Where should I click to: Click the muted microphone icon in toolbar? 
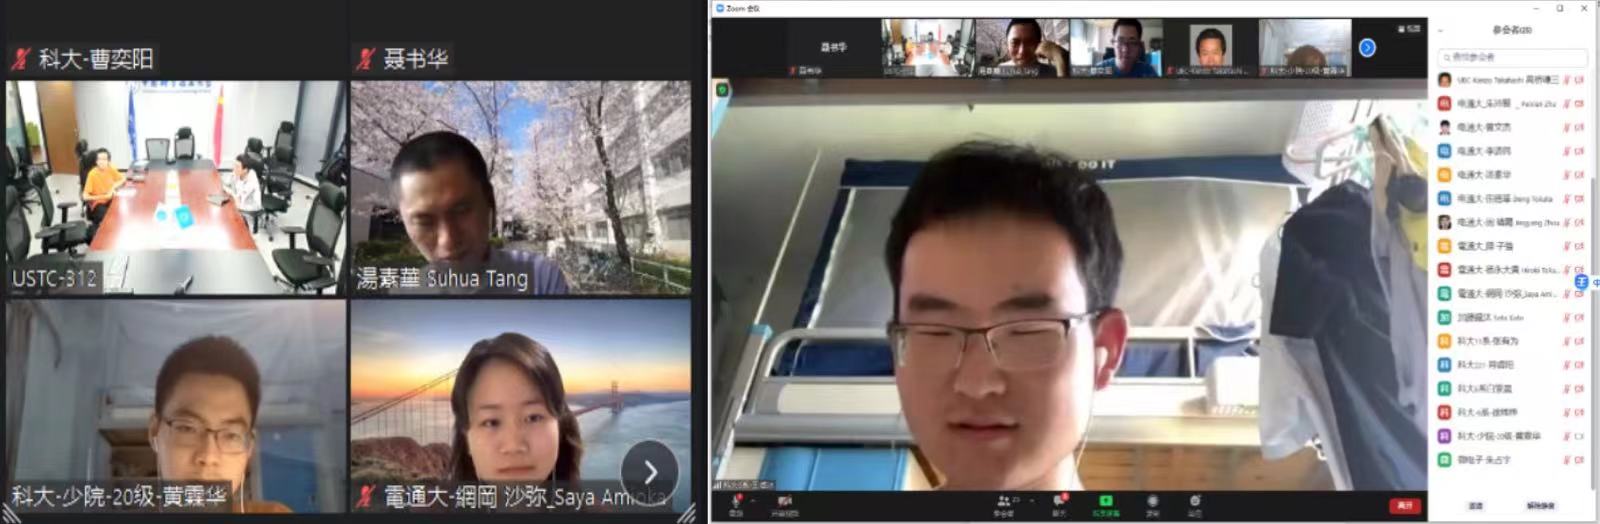point(736,500)
